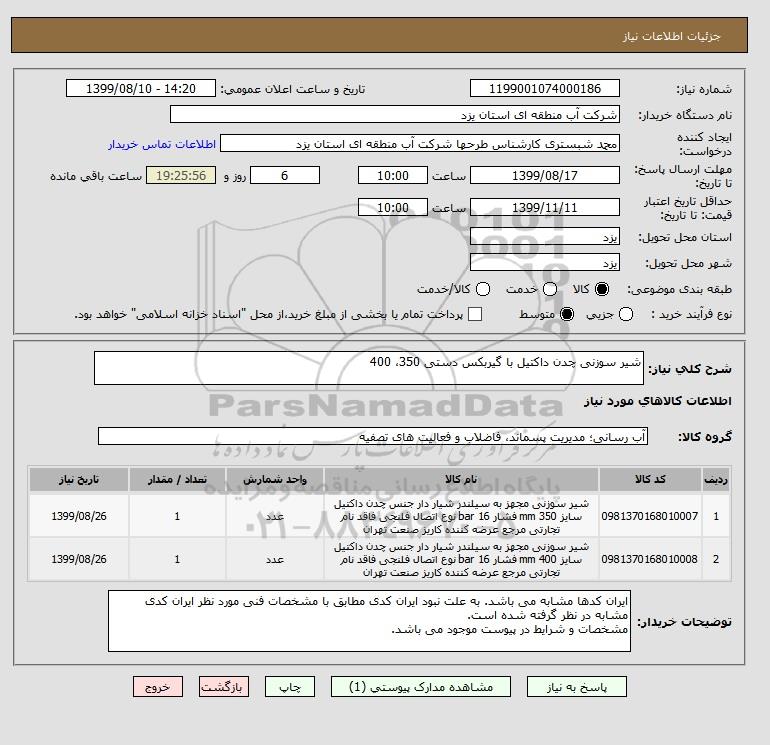Click need date 1399/08/26 in row 2
Image resolution: width=770 pixels, height=745 pixels.
pos(79,559)
